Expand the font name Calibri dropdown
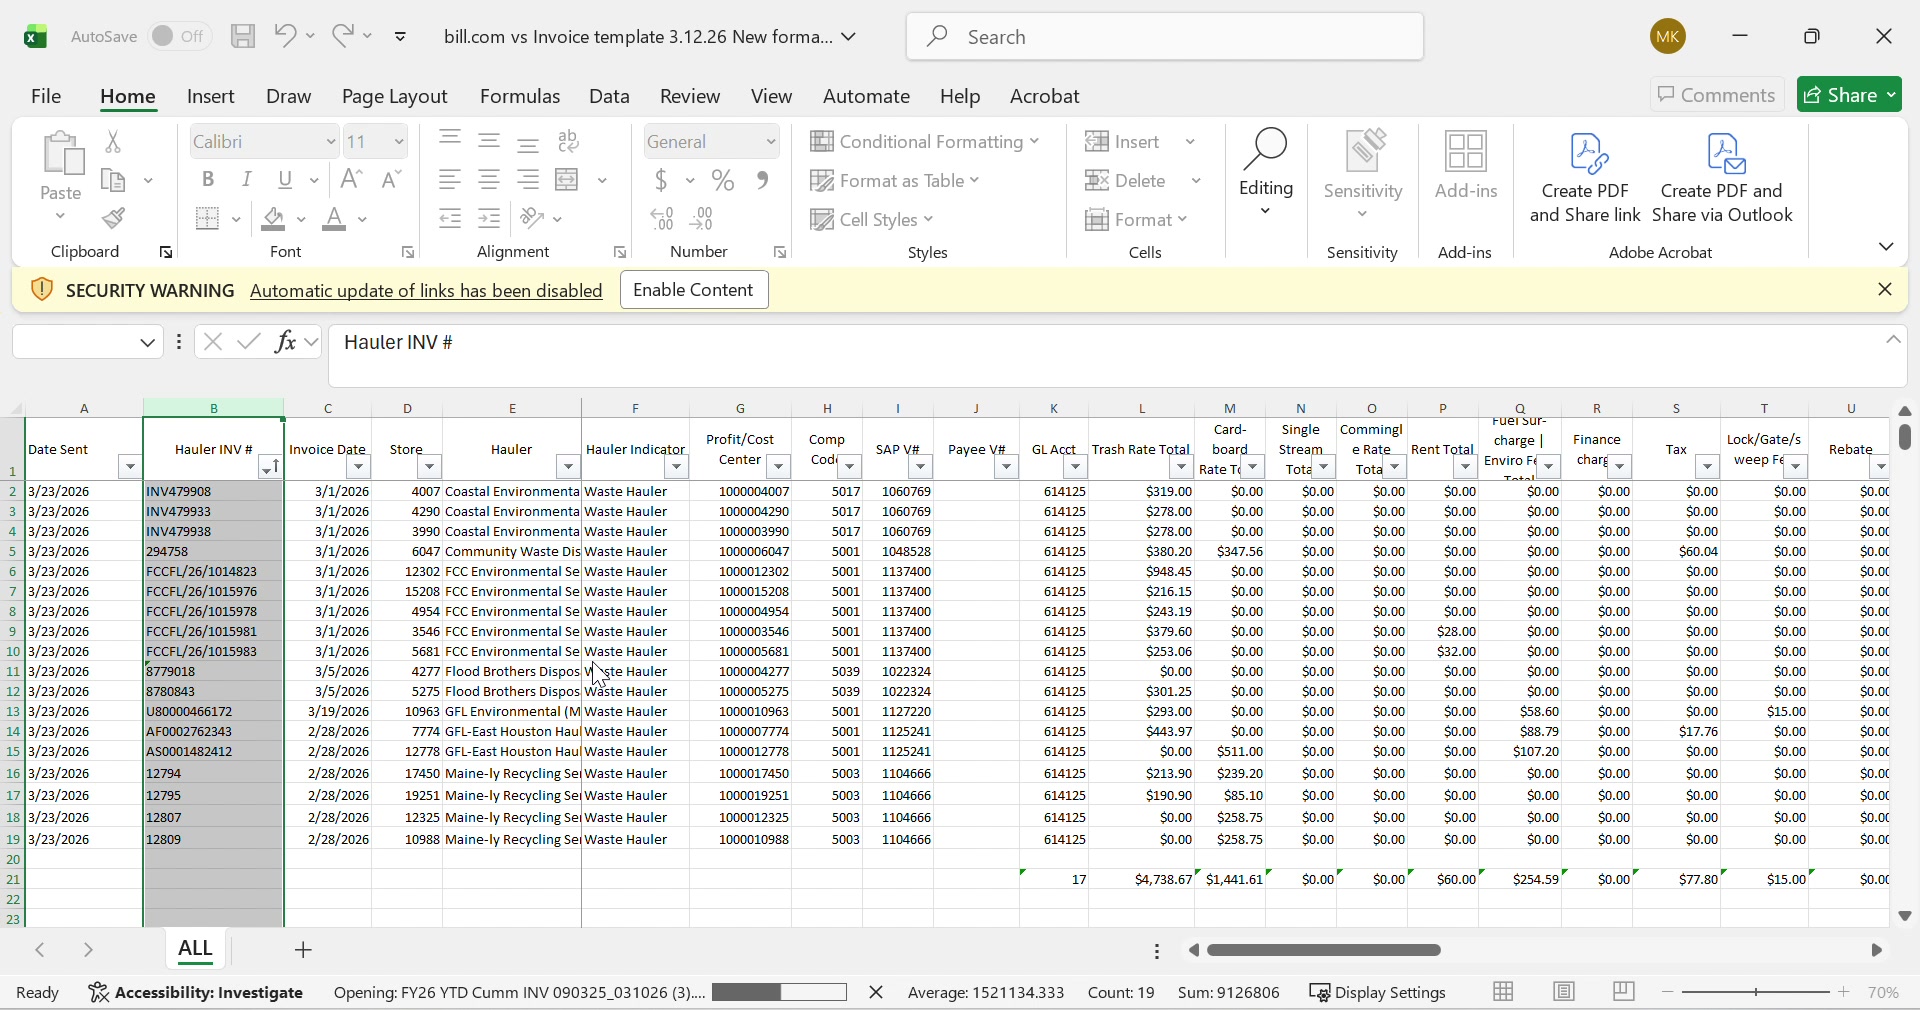The image size is (1920, 1010). 330,142
